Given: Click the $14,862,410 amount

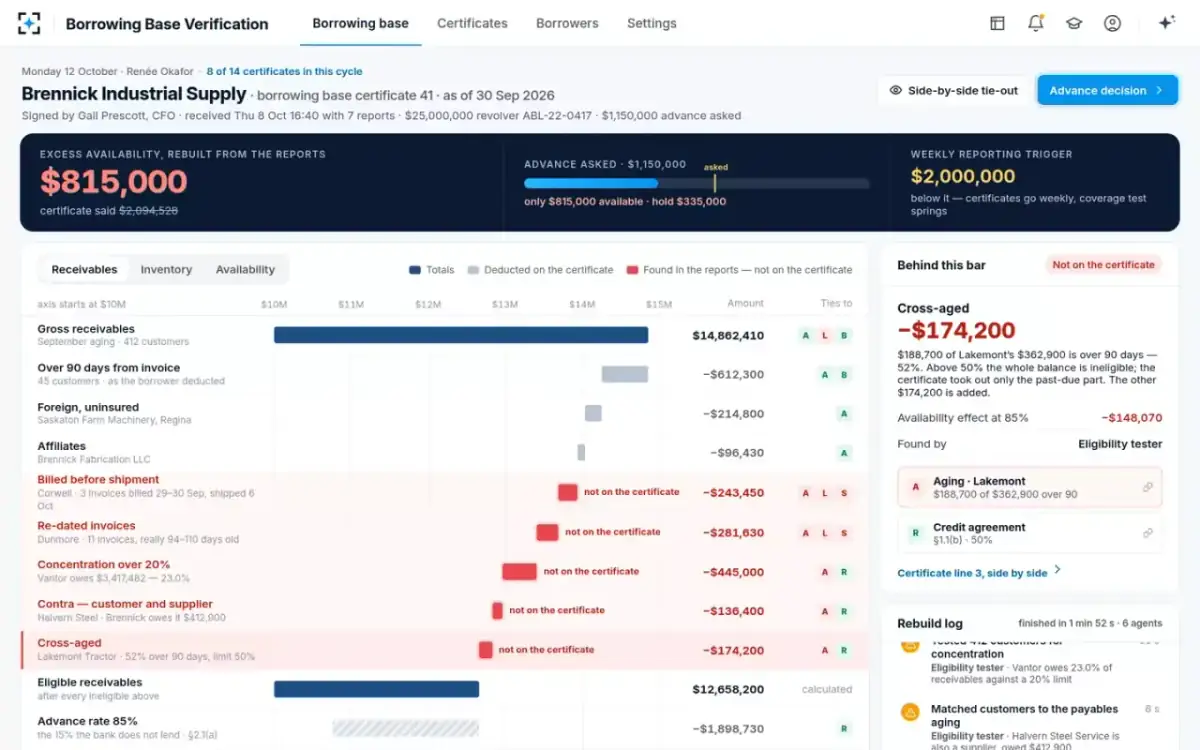Looking at the screenshot, I should 728,336.
